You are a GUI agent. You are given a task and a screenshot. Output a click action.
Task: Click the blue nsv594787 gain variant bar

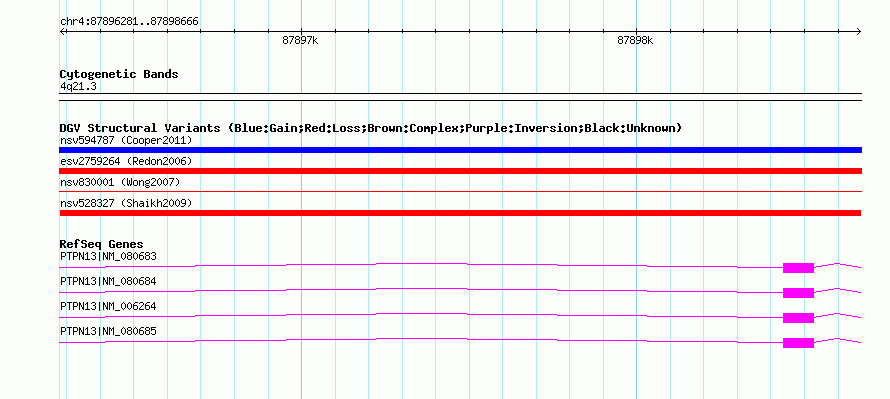pos(460,150)
